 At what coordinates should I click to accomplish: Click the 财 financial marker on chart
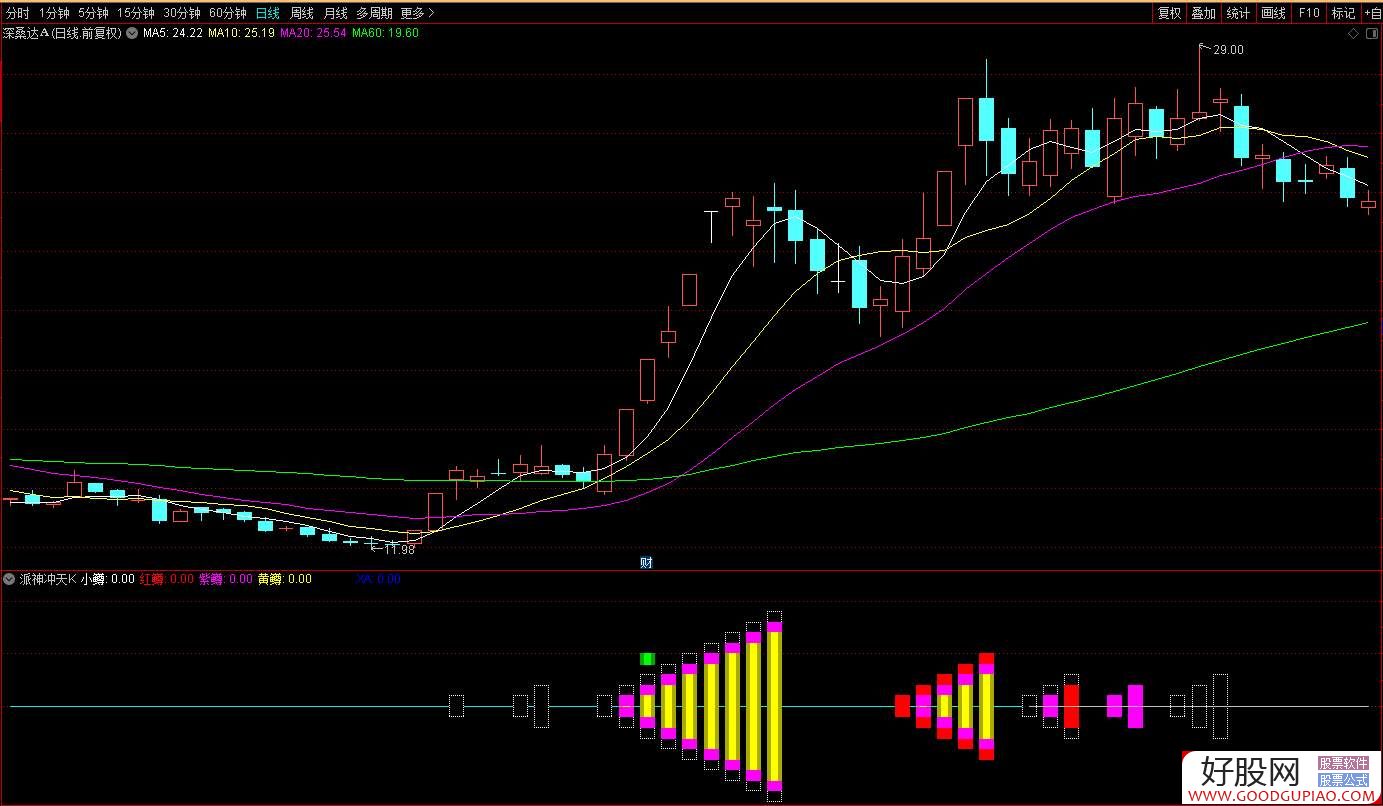pyautogui.click(x=646, y=563)
